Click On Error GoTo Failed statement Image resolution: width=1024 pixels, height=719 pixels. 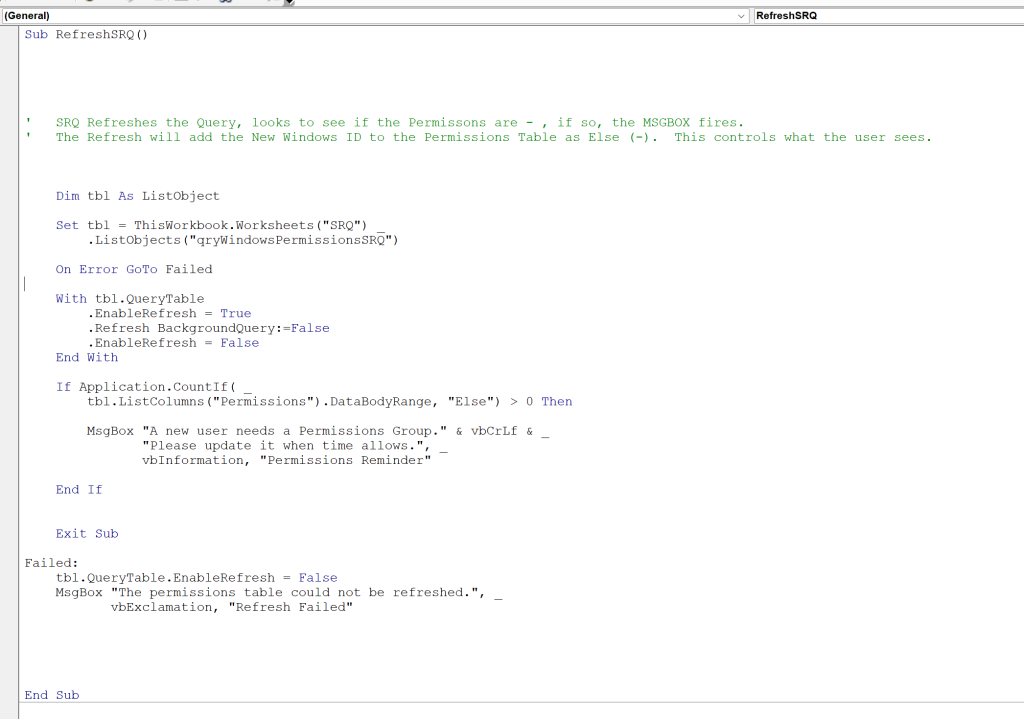coord(134,269)
